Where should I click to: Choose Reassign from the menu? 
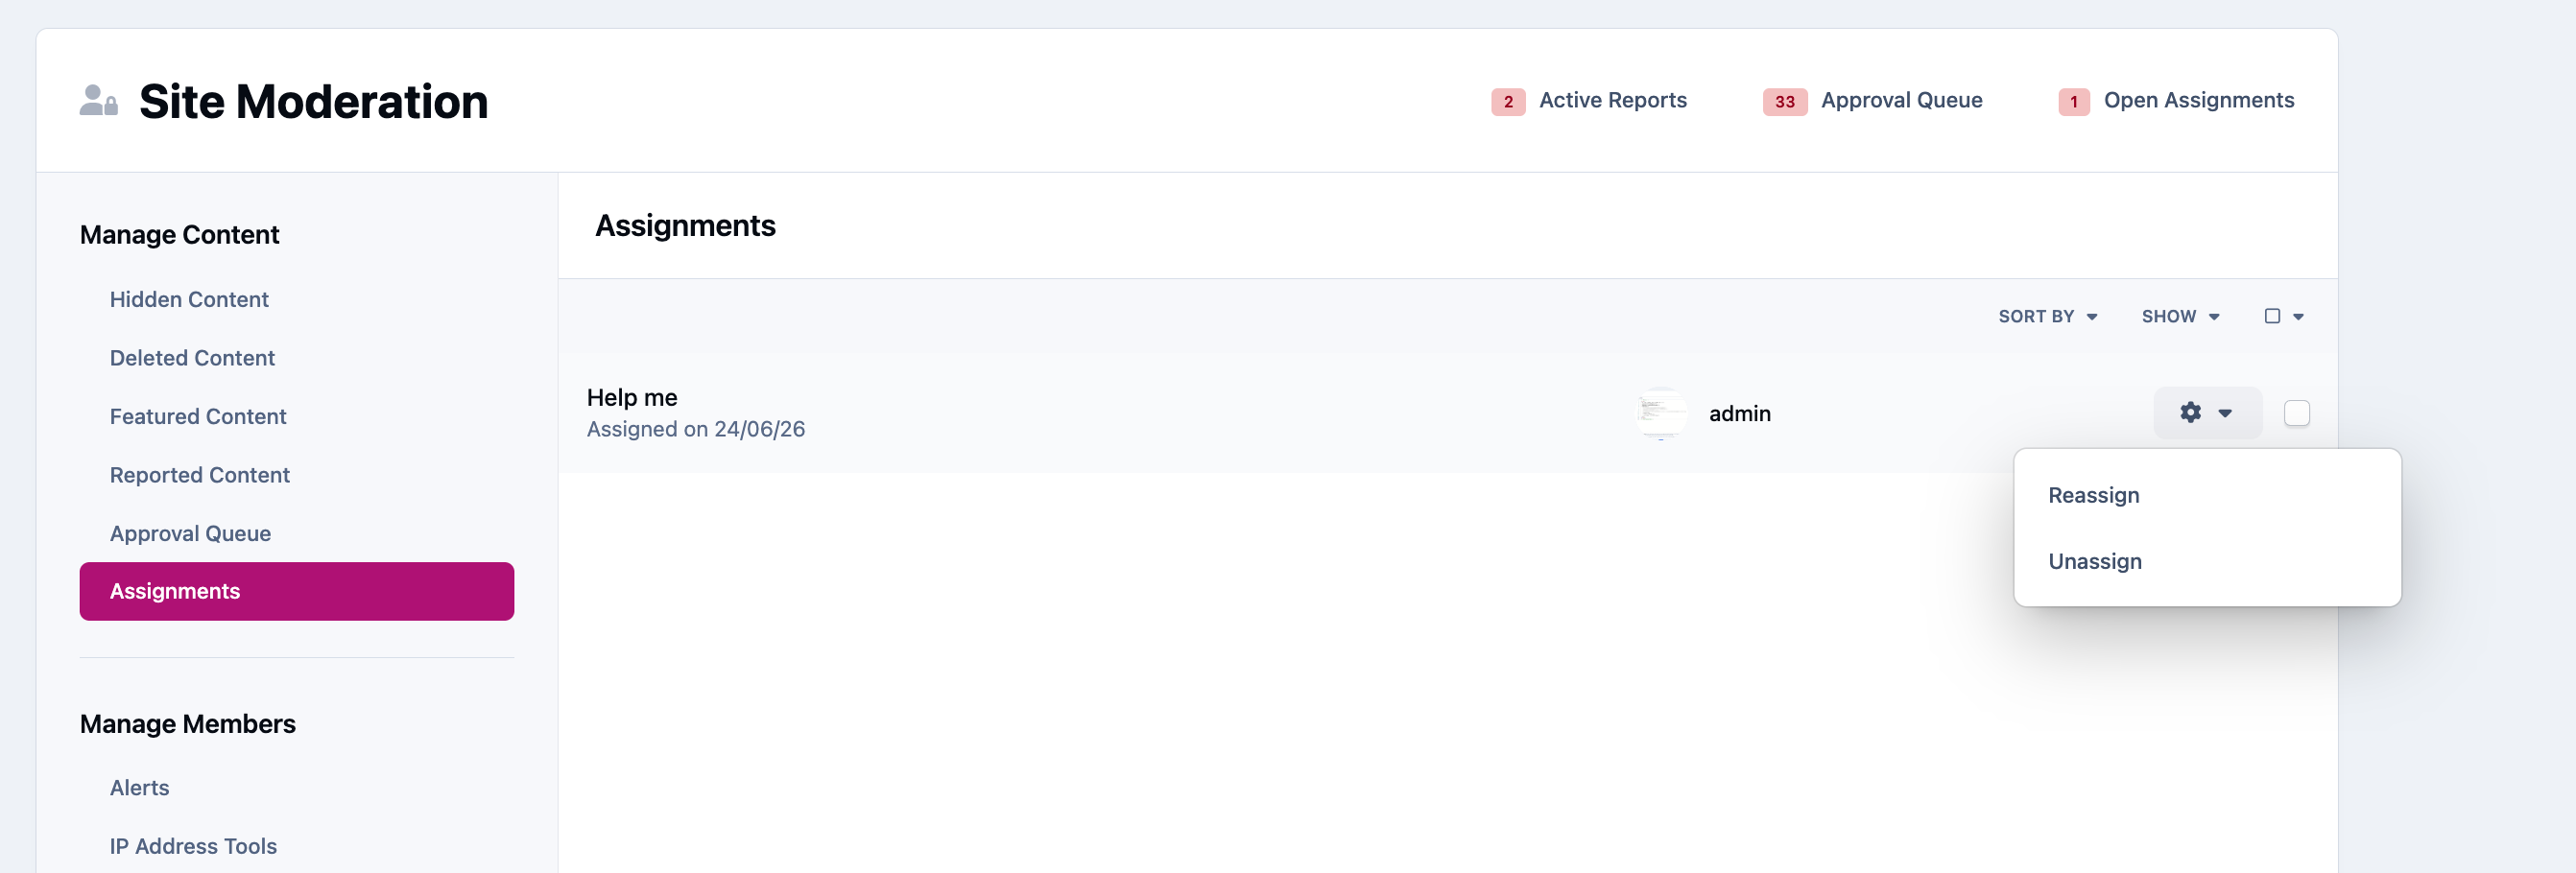2094,495
